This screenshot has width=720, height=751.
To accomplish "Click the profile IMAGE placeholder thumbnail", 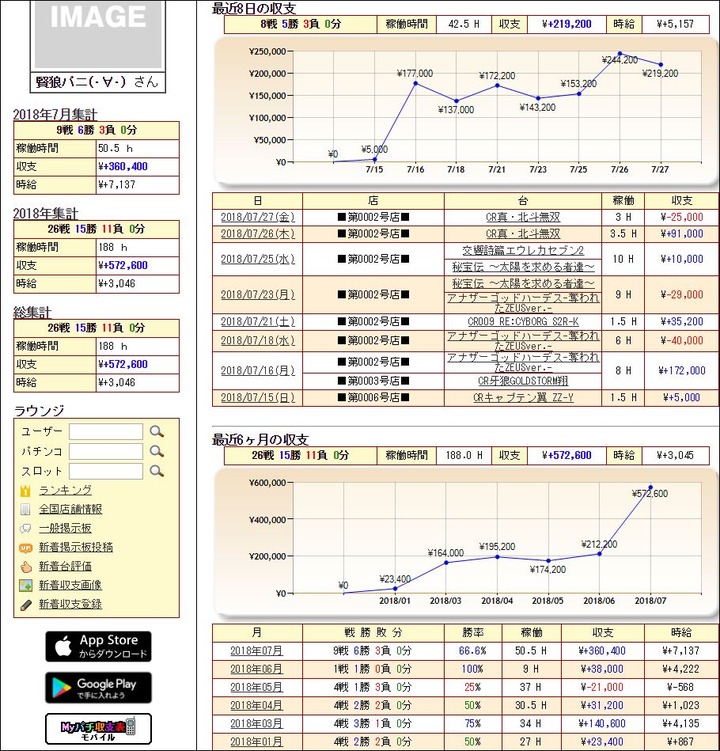I will click(x=98, y=34).
